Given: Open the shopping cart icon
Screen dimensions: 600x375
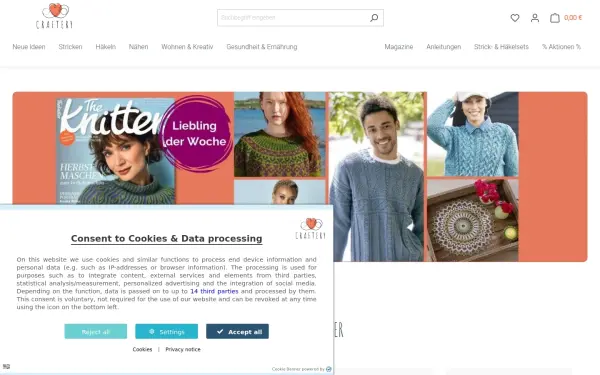Looking at the screenshot, I should pyautogui.click(x=554, y=18).
